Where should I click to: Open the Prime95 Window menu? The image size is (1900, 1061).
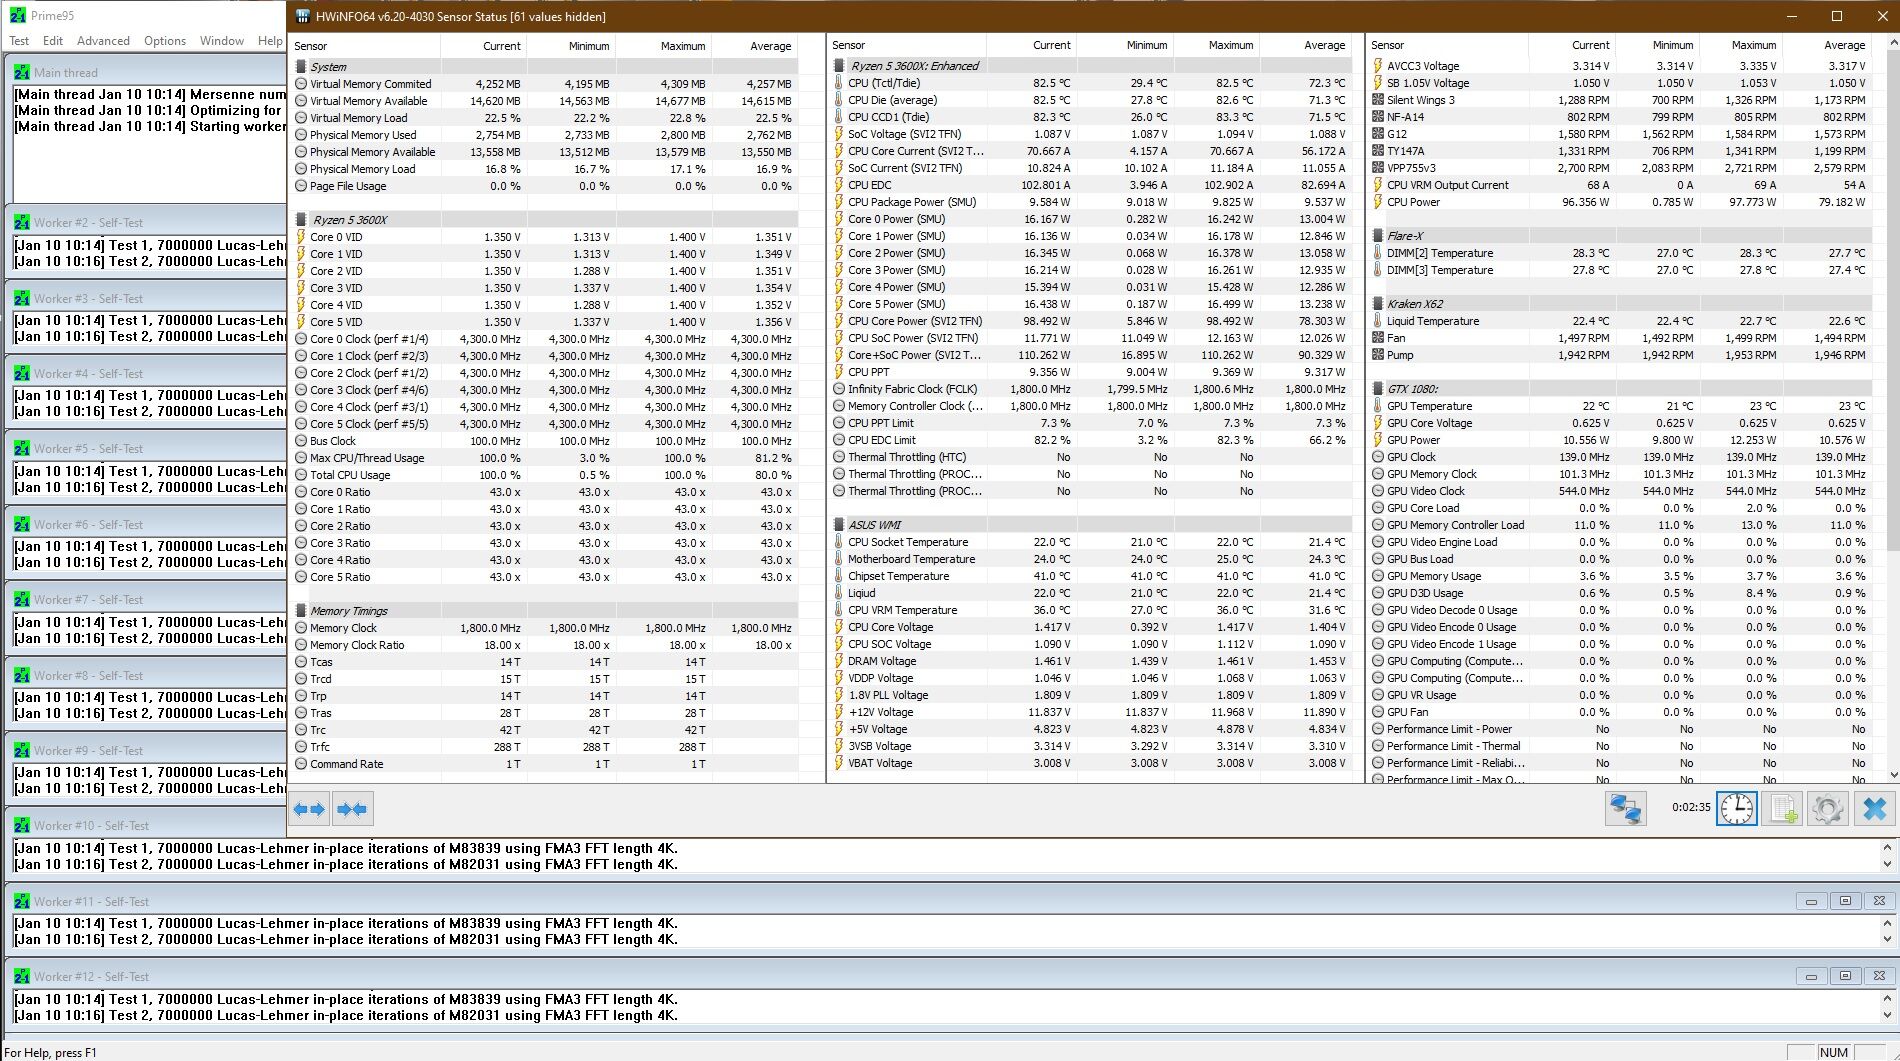pos(222,41)
